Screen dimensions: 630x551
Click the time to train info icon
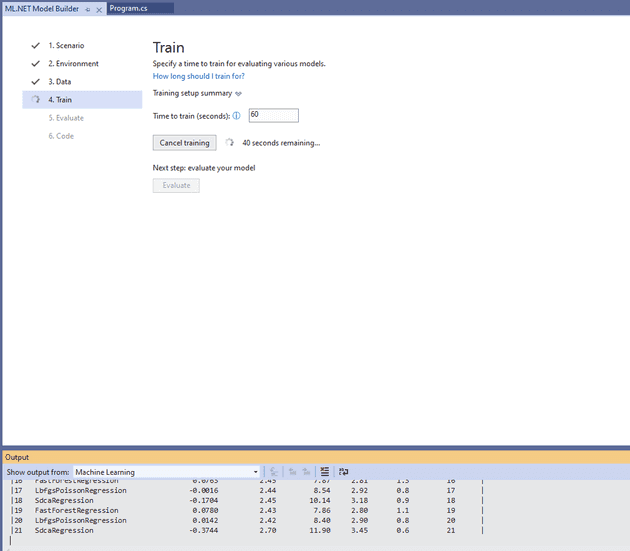237,116
